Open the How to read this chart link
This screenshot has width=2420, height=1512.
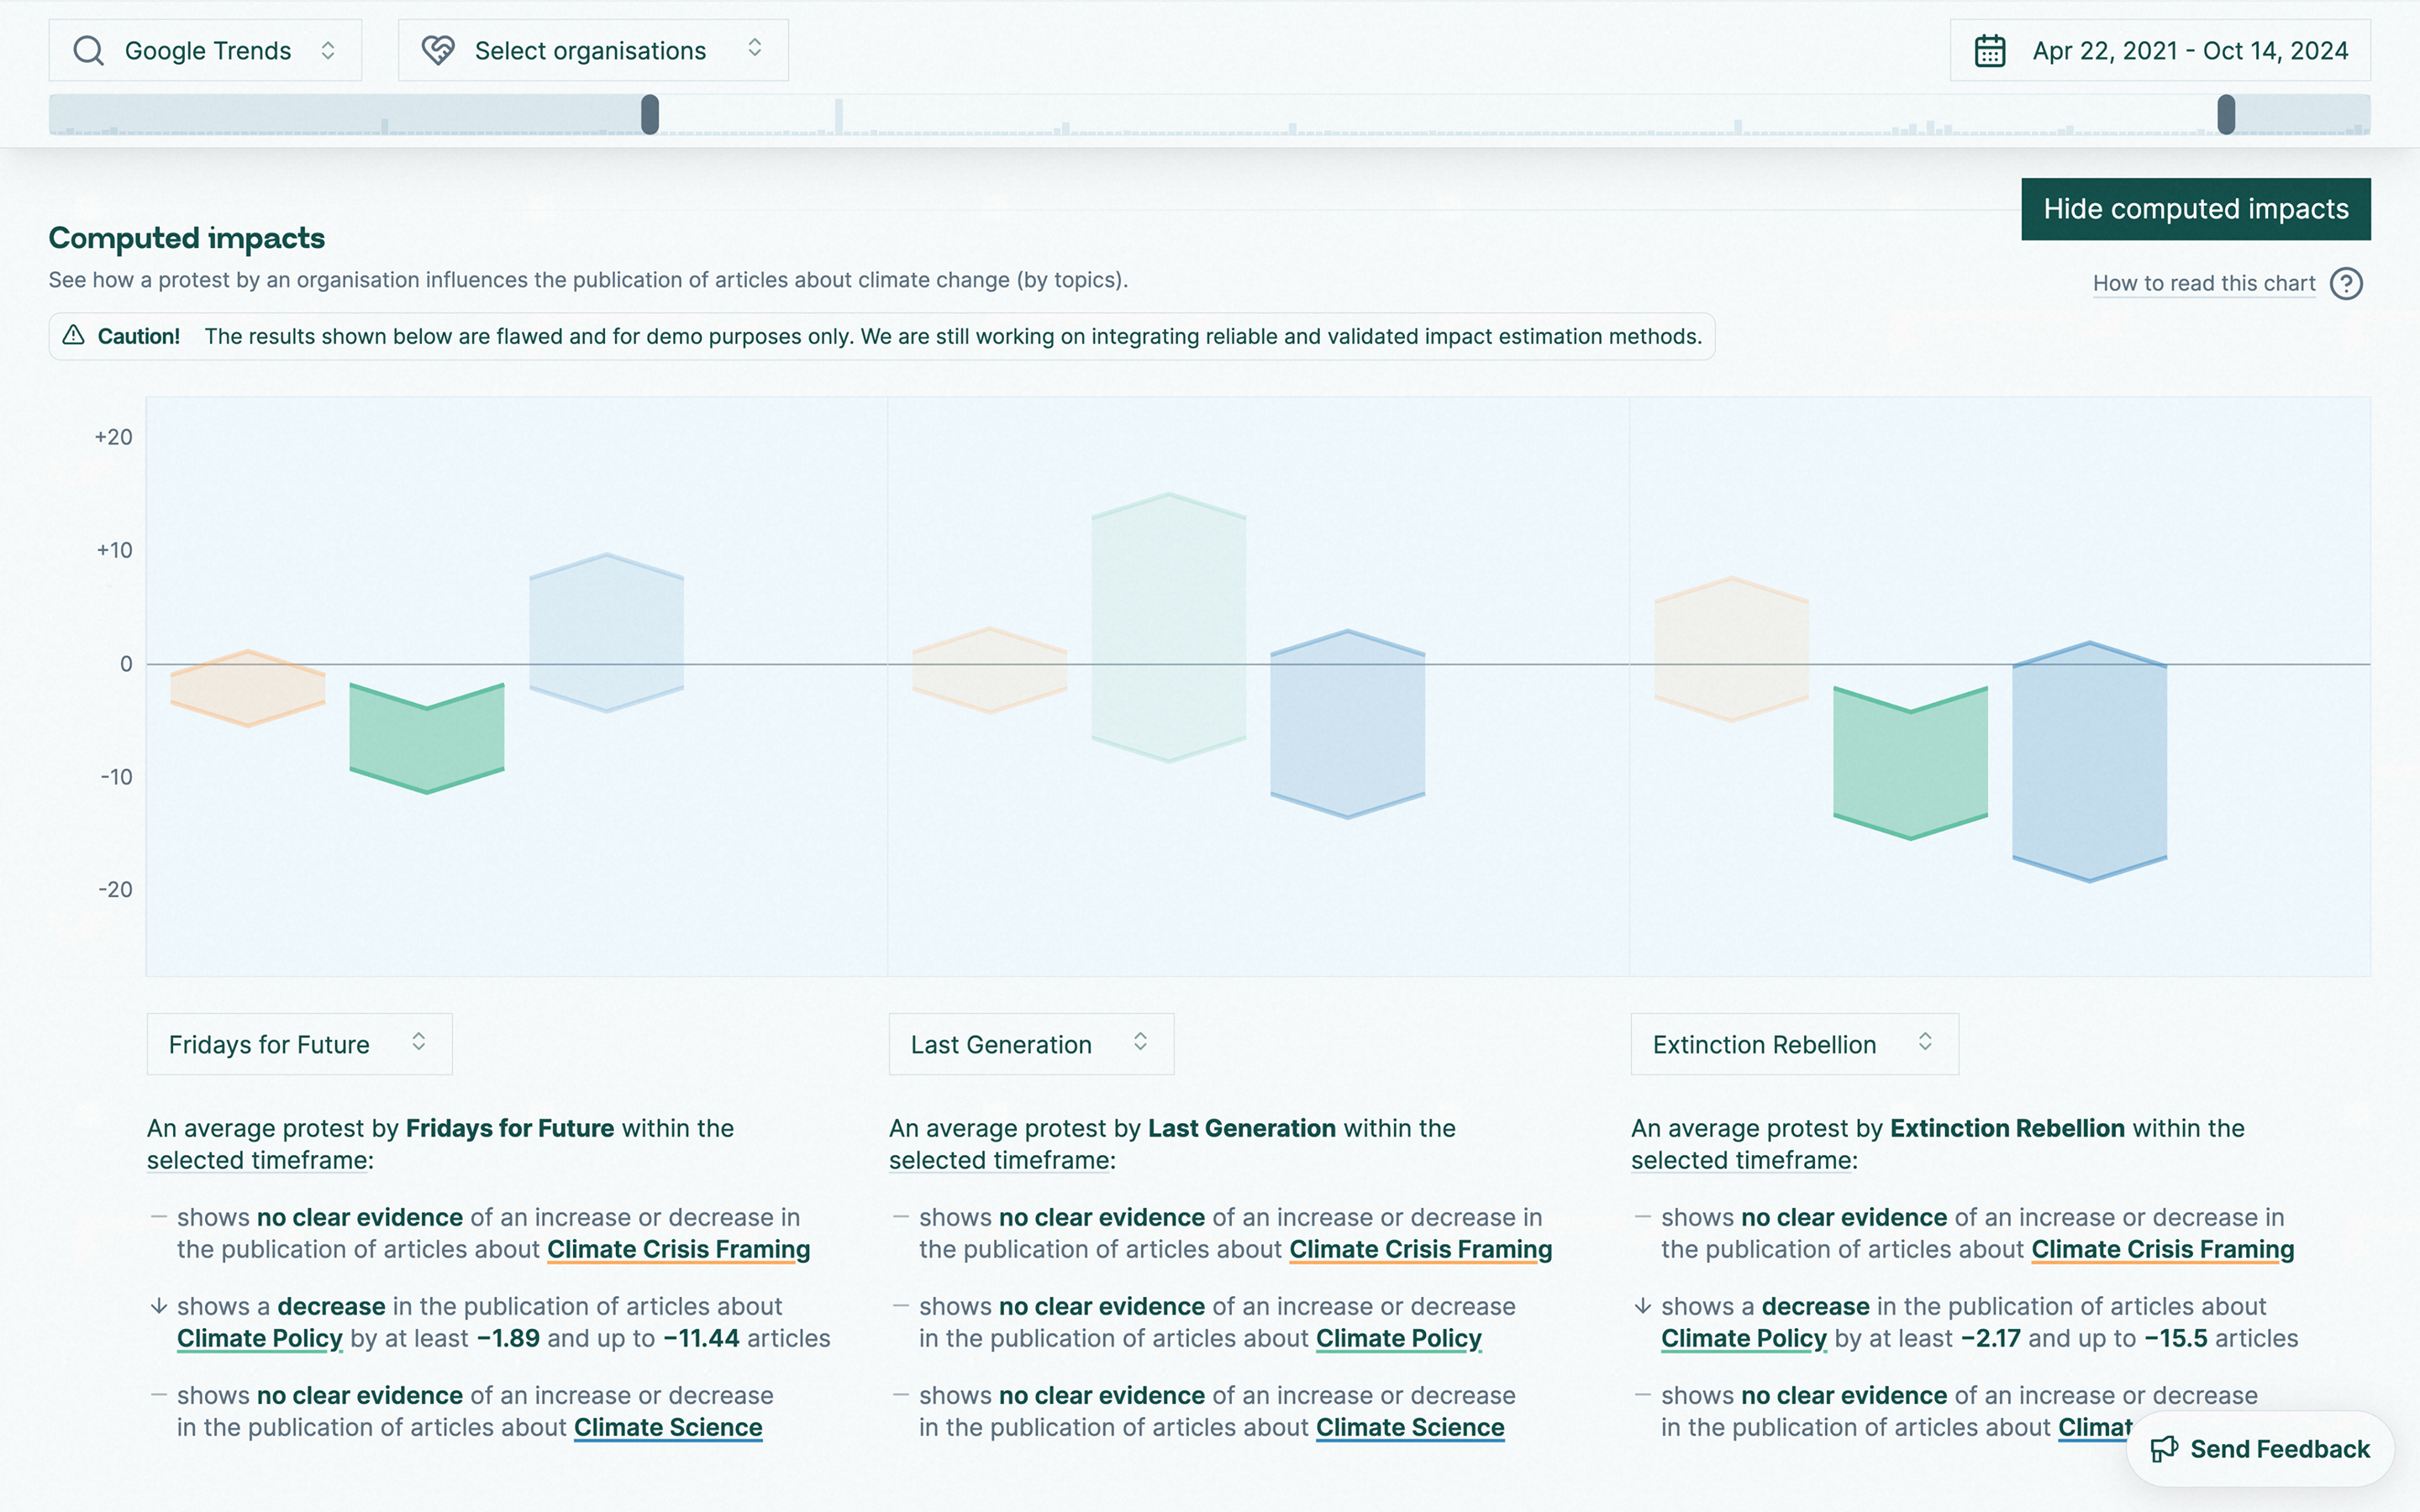(2204, 283)
